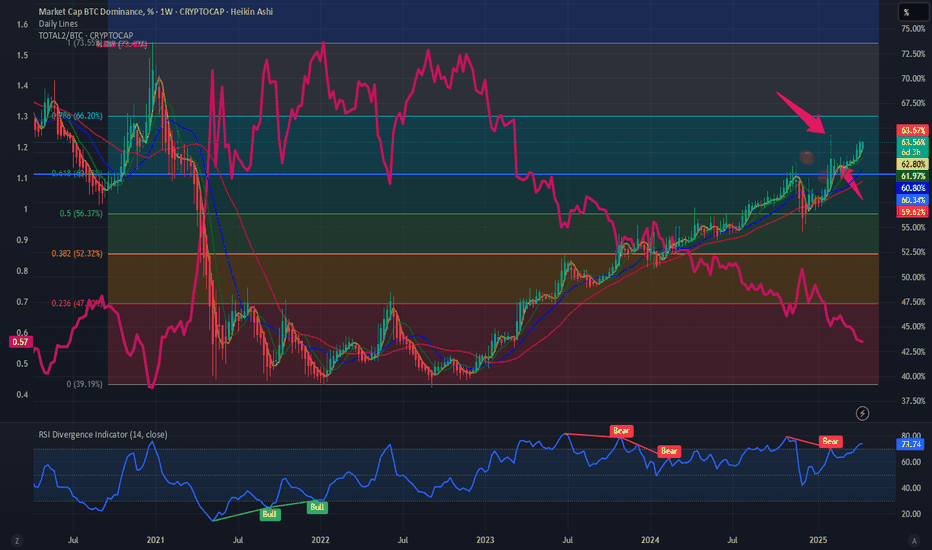This screenshot has width=932, height=550.
Task: Select the Market Cap BTC Dominance legend title
Action: (156, 11)
